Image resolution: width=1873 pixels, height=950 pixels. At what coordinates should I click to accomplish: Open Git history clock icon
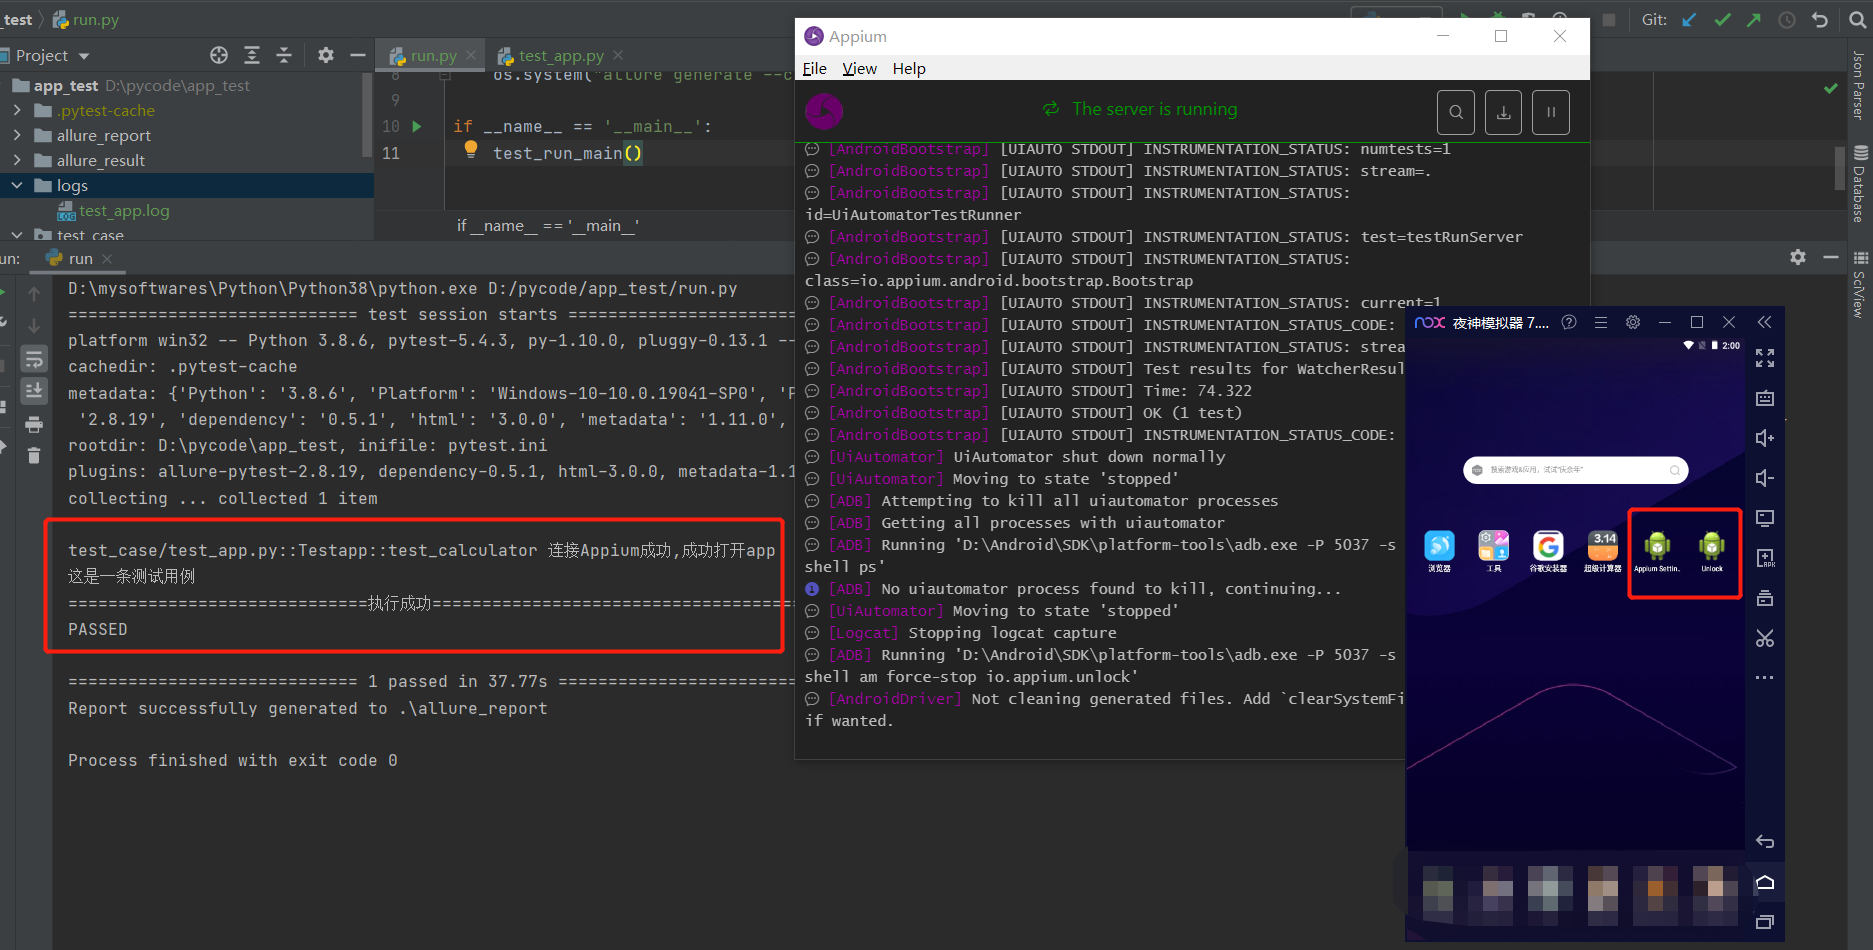point(1787,20)
